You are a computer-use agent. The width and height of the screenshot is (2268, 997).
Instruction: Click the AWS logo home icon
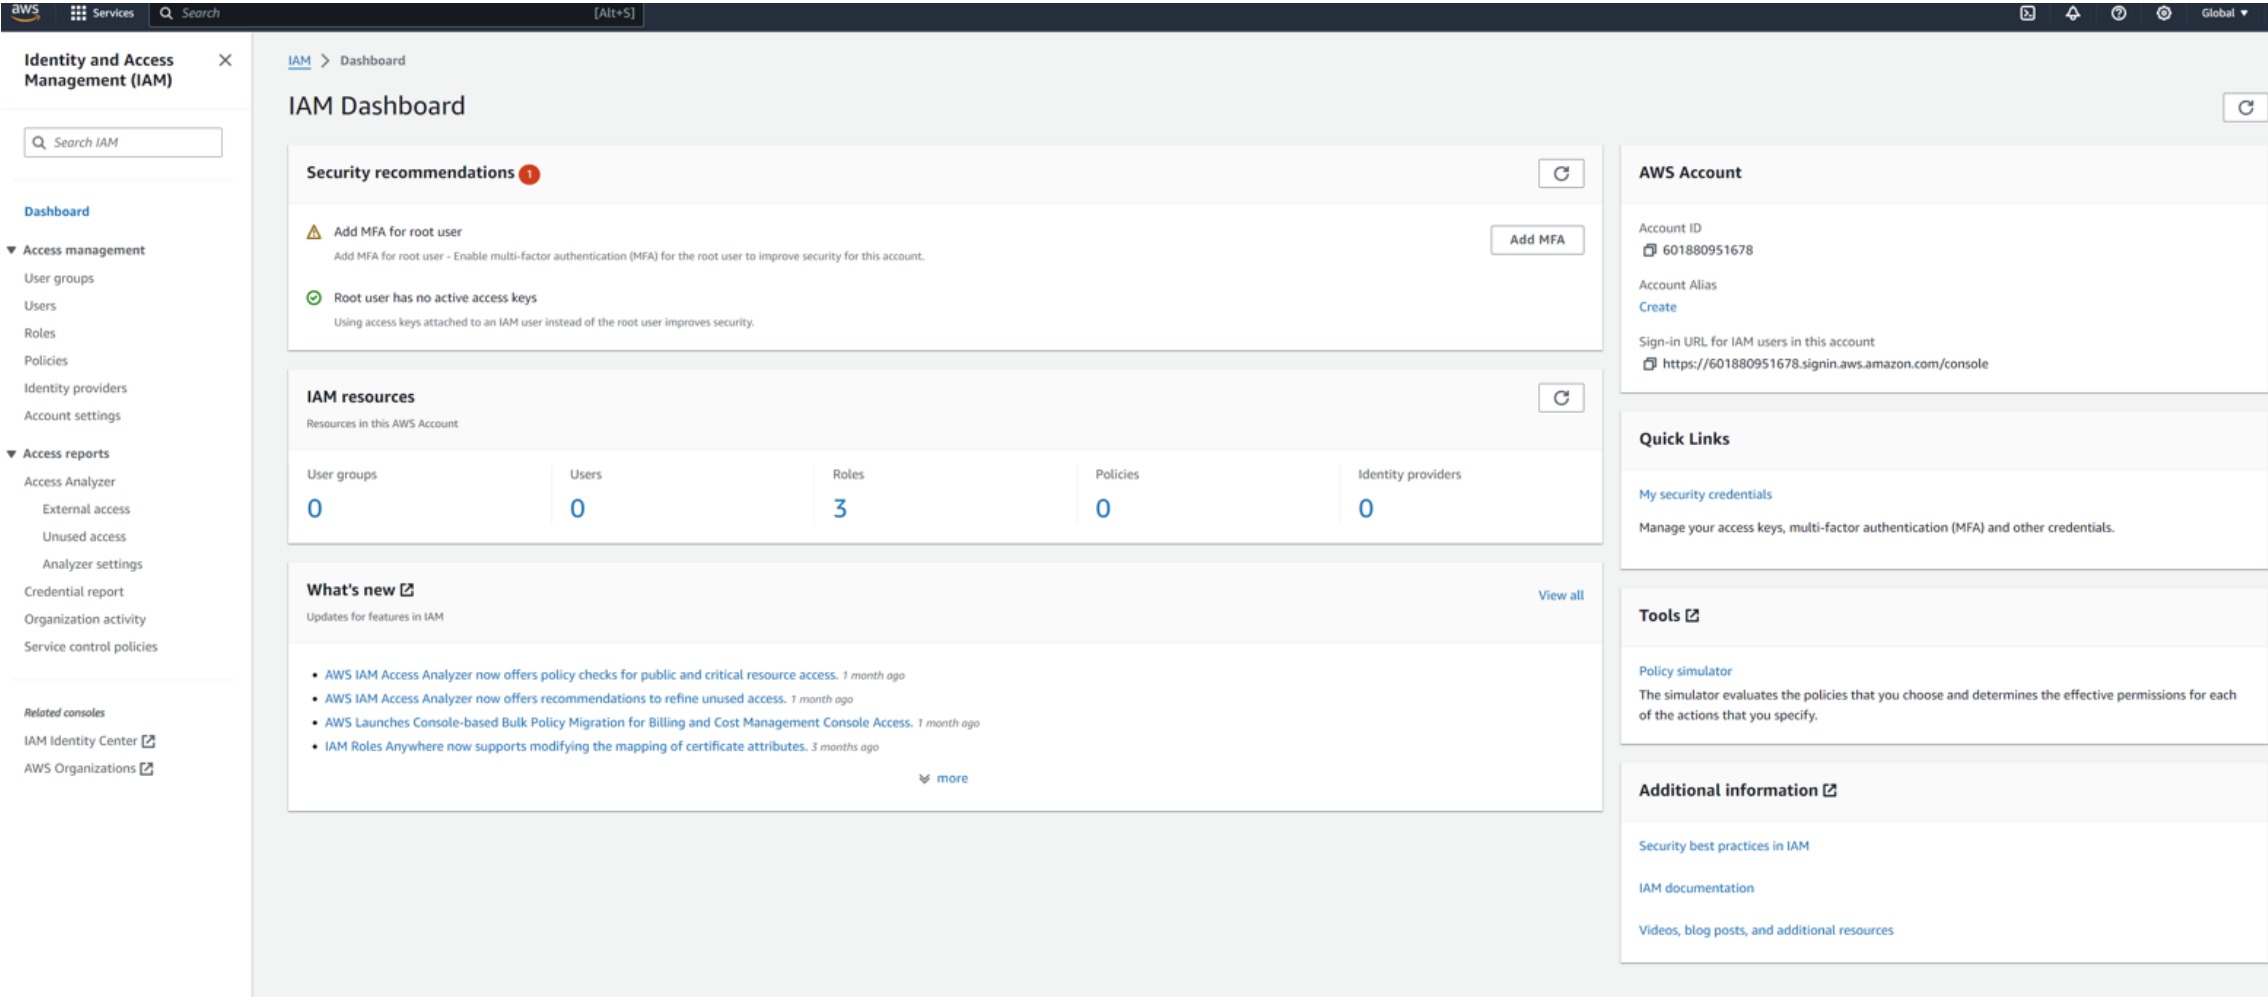25,12
